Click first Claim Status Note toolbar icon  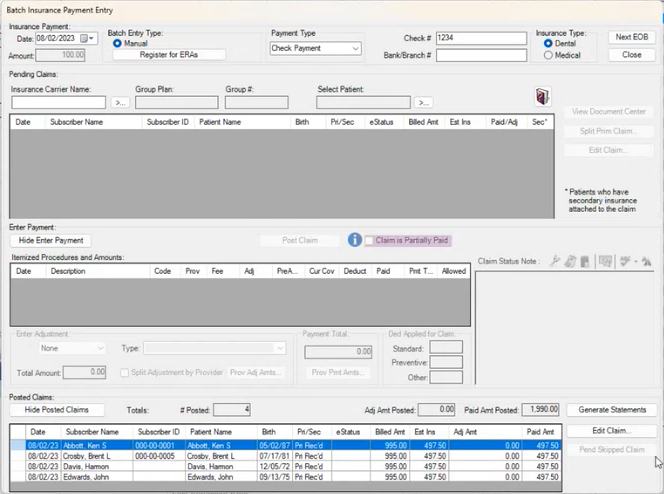(x=554, y=261)
